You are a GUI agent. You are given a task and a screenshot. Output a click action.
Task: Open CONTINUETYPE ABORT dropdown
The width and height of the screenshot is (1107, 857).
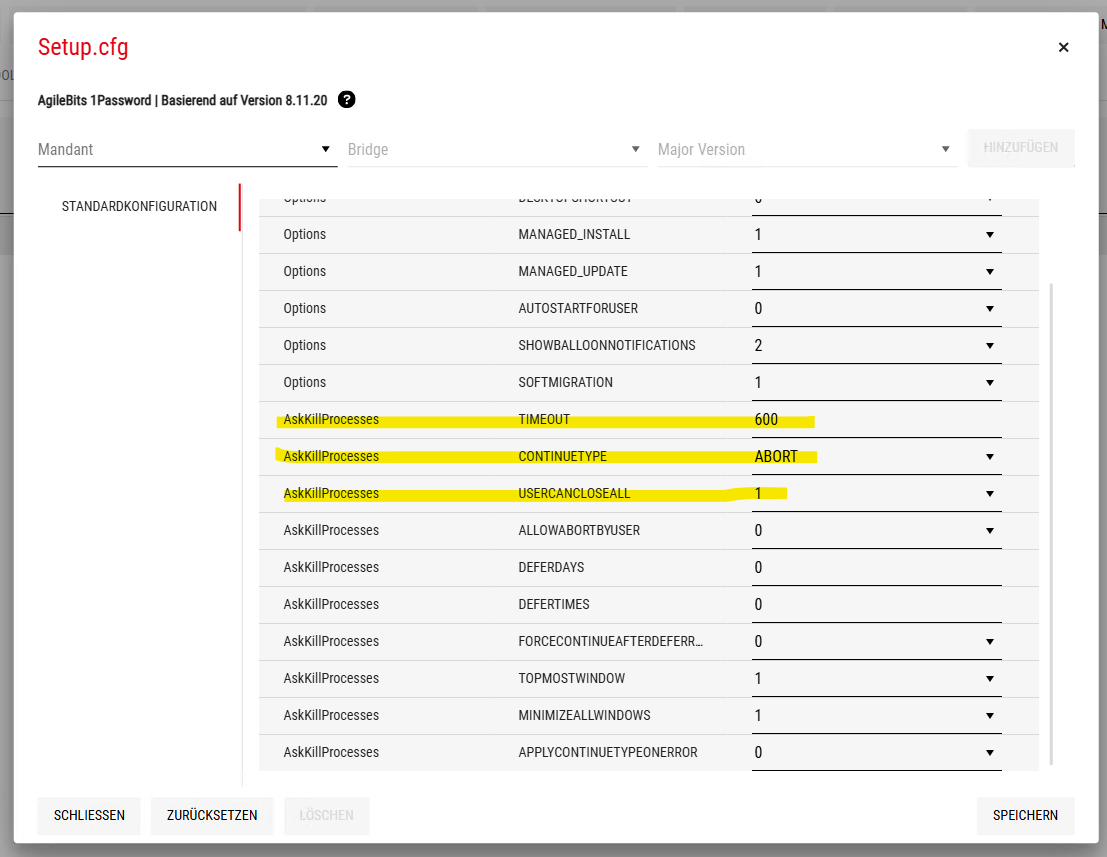pyautogui.click(x=876, y=457)
